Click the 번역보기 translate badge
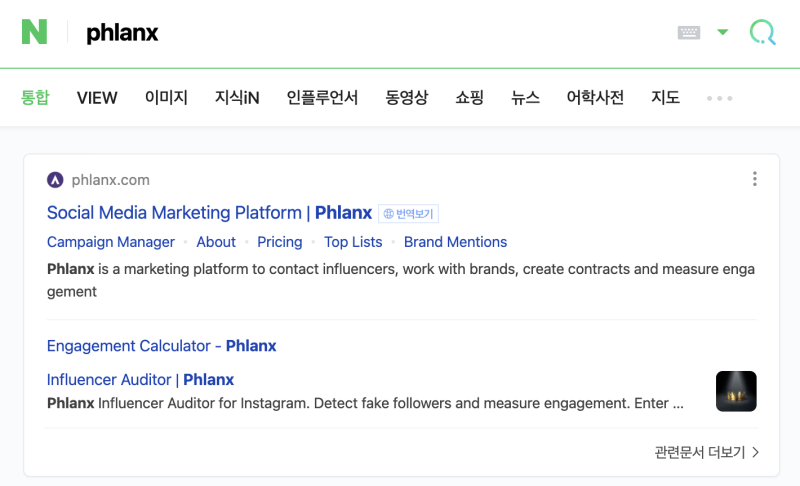This screenshot has width=800, height=486. [408, 214]
